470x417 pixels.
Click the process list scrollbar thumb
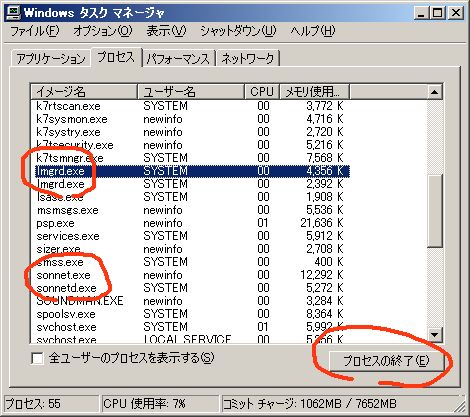[x=434, y=210]
